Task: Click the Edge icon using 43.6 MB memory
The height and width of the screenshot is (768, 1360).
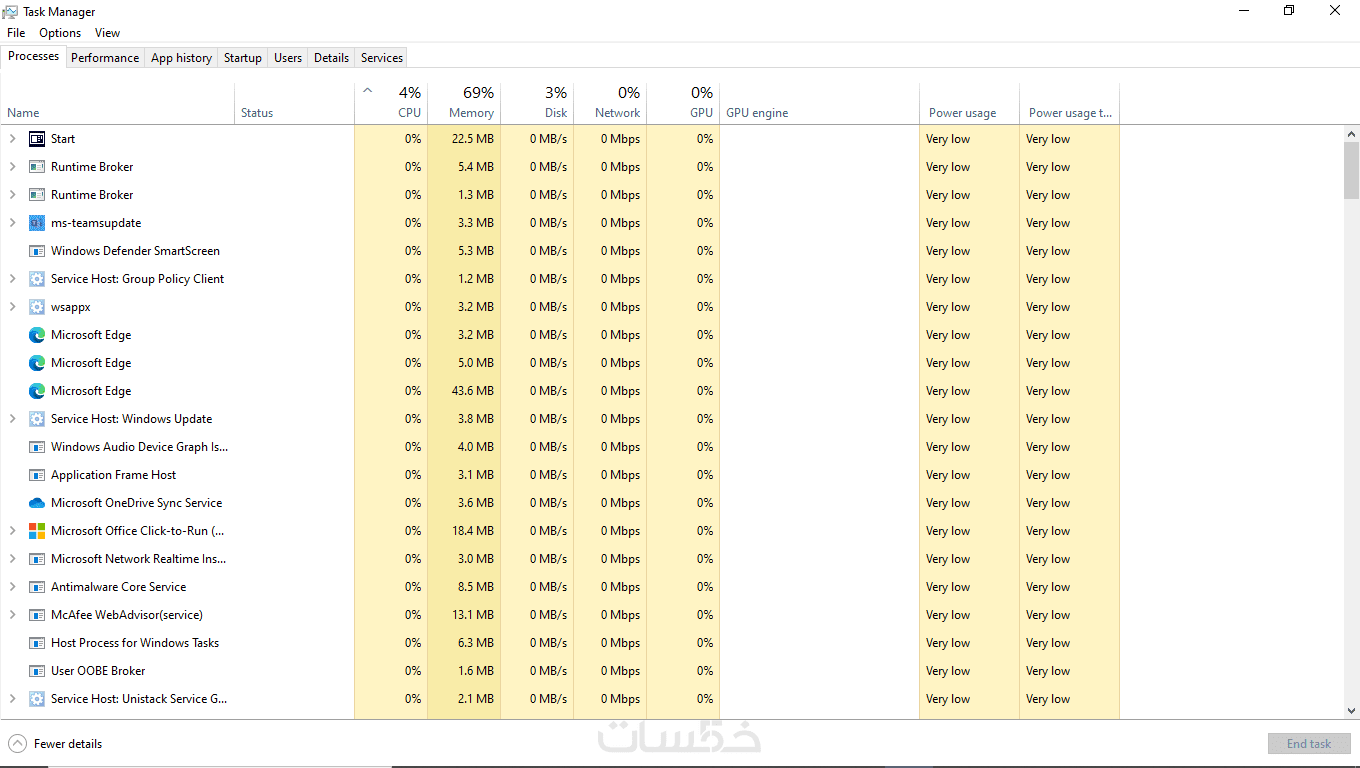Action: point(37,391)
